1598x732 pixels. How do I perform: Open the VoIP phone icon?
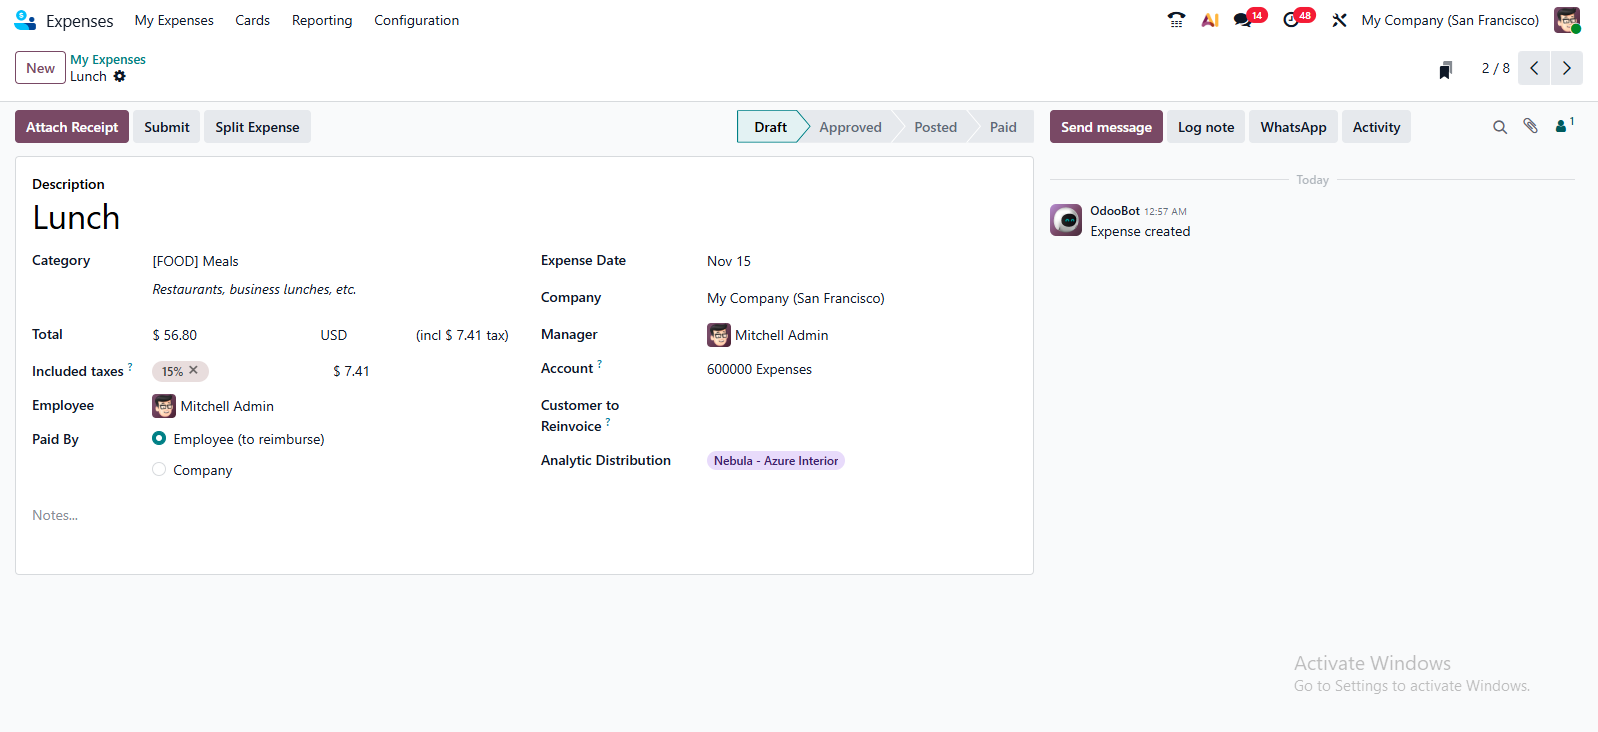pyautogui.click(x=1176, y=20)
